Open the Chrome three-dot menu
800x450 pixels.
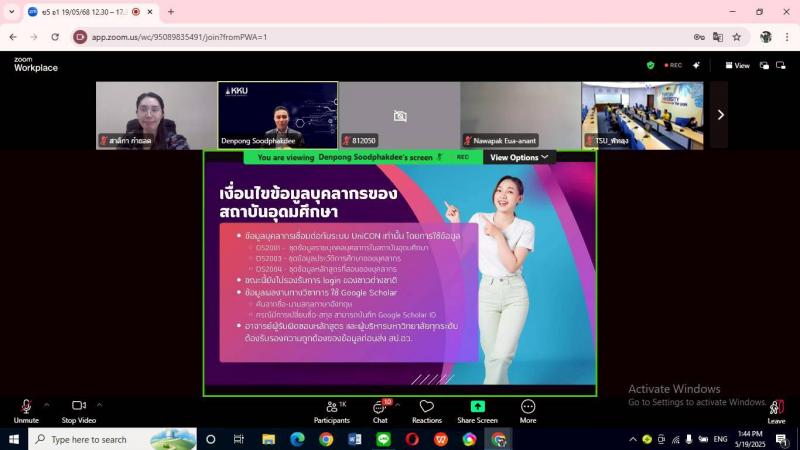(787, 37)
